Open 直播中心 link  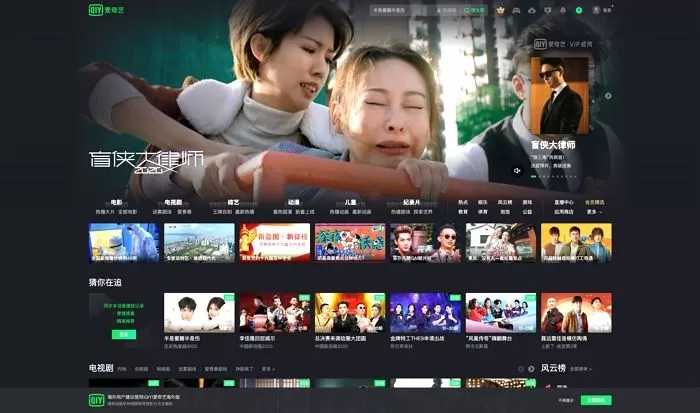pyautogui.click(x=564, y=202)
